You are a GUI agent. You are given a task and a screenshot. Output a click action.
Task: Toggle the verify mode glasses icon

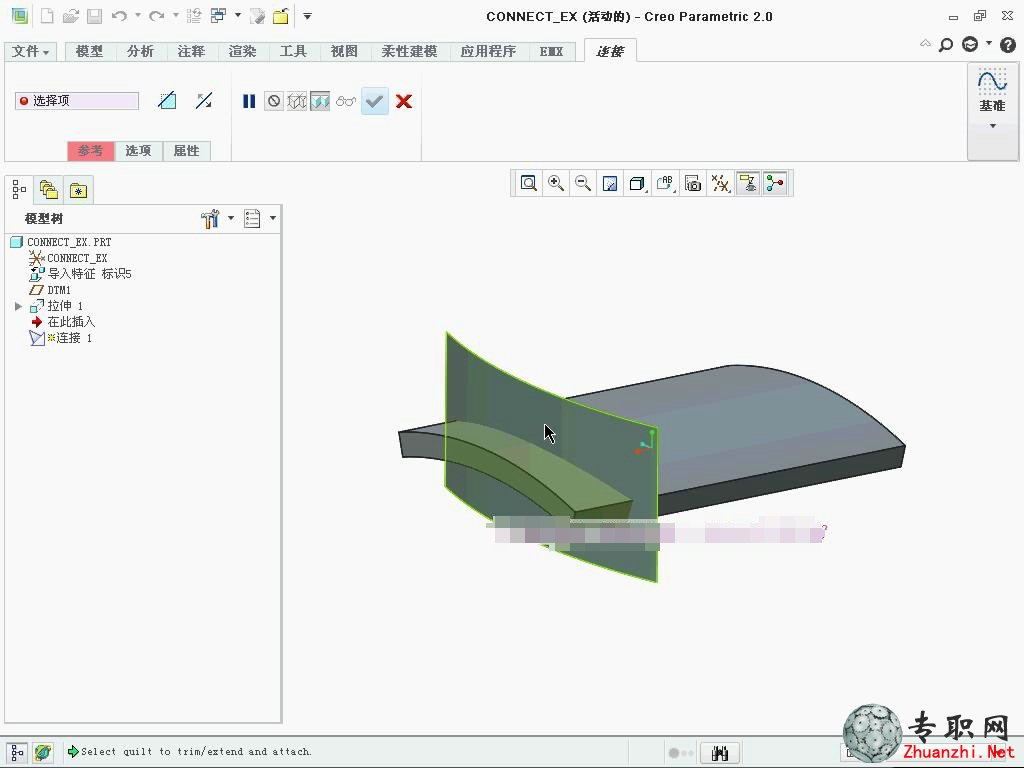tap(345, 101)
